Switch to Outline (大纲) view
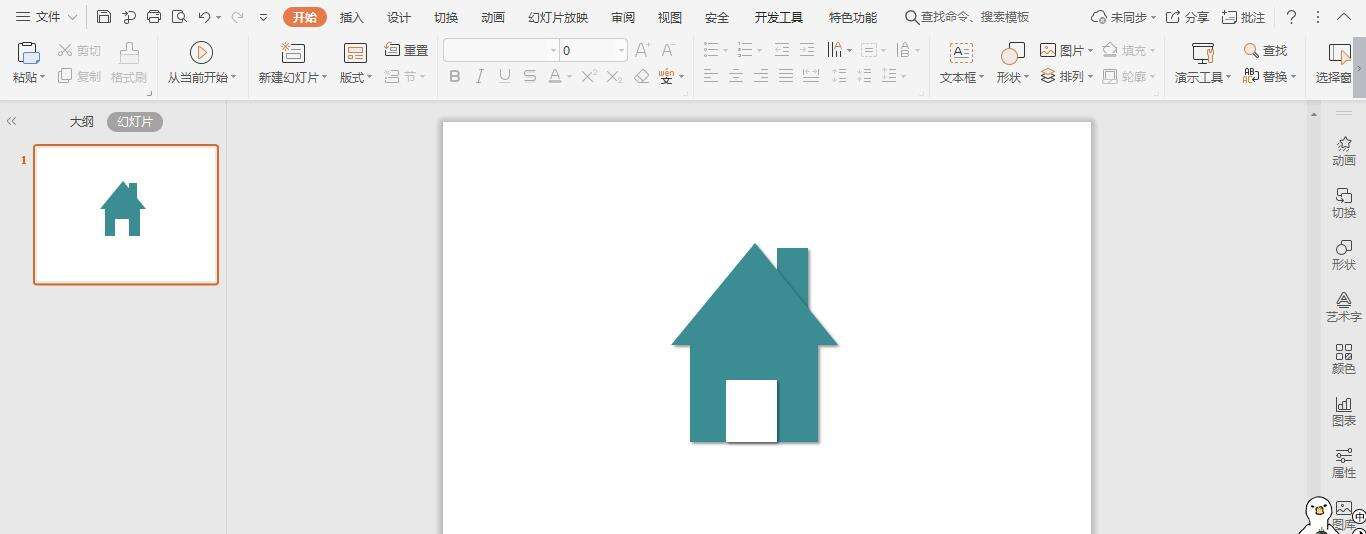Viewport: 1366px width, 534px height. coord(82,122)
